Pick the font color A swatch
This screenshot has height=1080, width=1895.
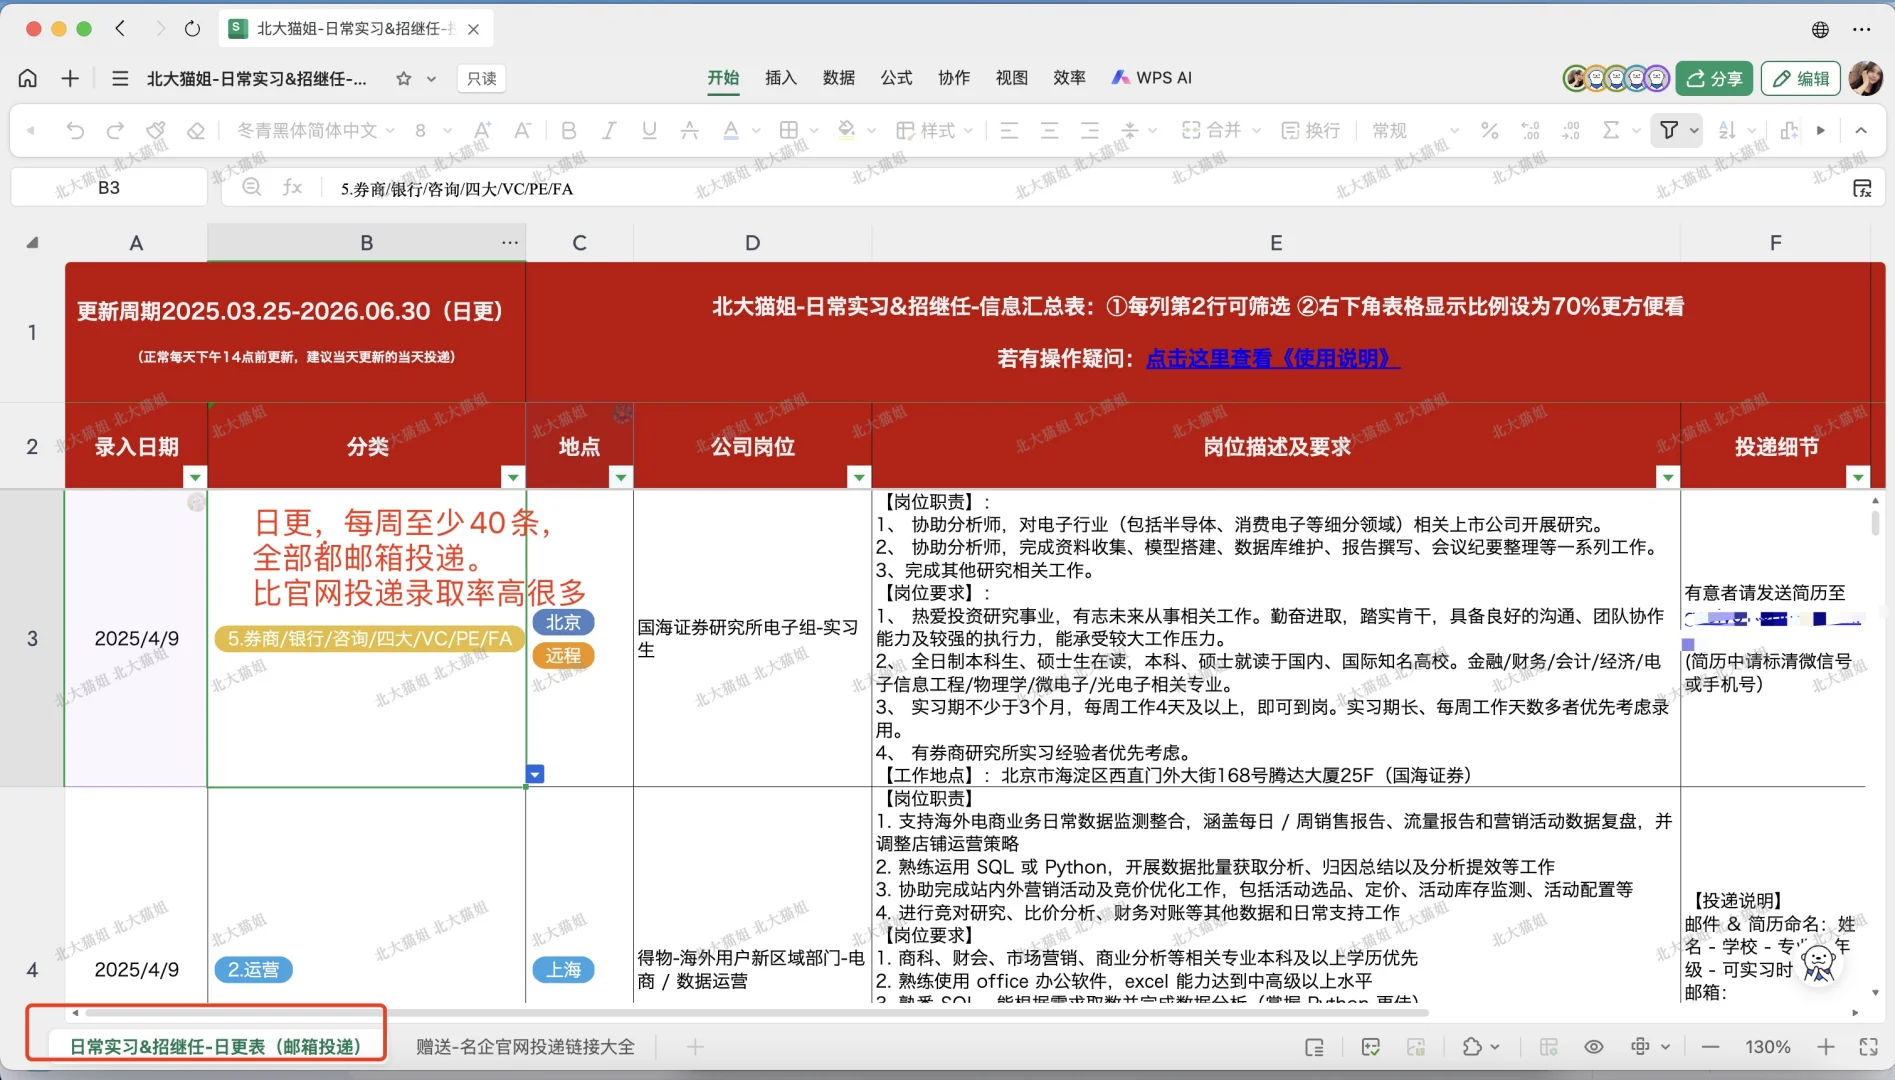(x=731, y=130)
